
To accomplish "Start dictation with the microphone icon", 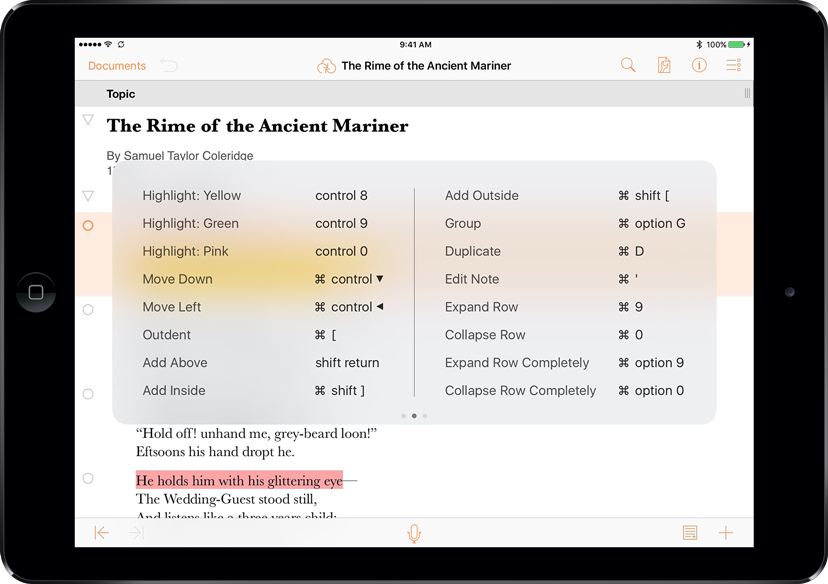I will (x=415, y=533).
